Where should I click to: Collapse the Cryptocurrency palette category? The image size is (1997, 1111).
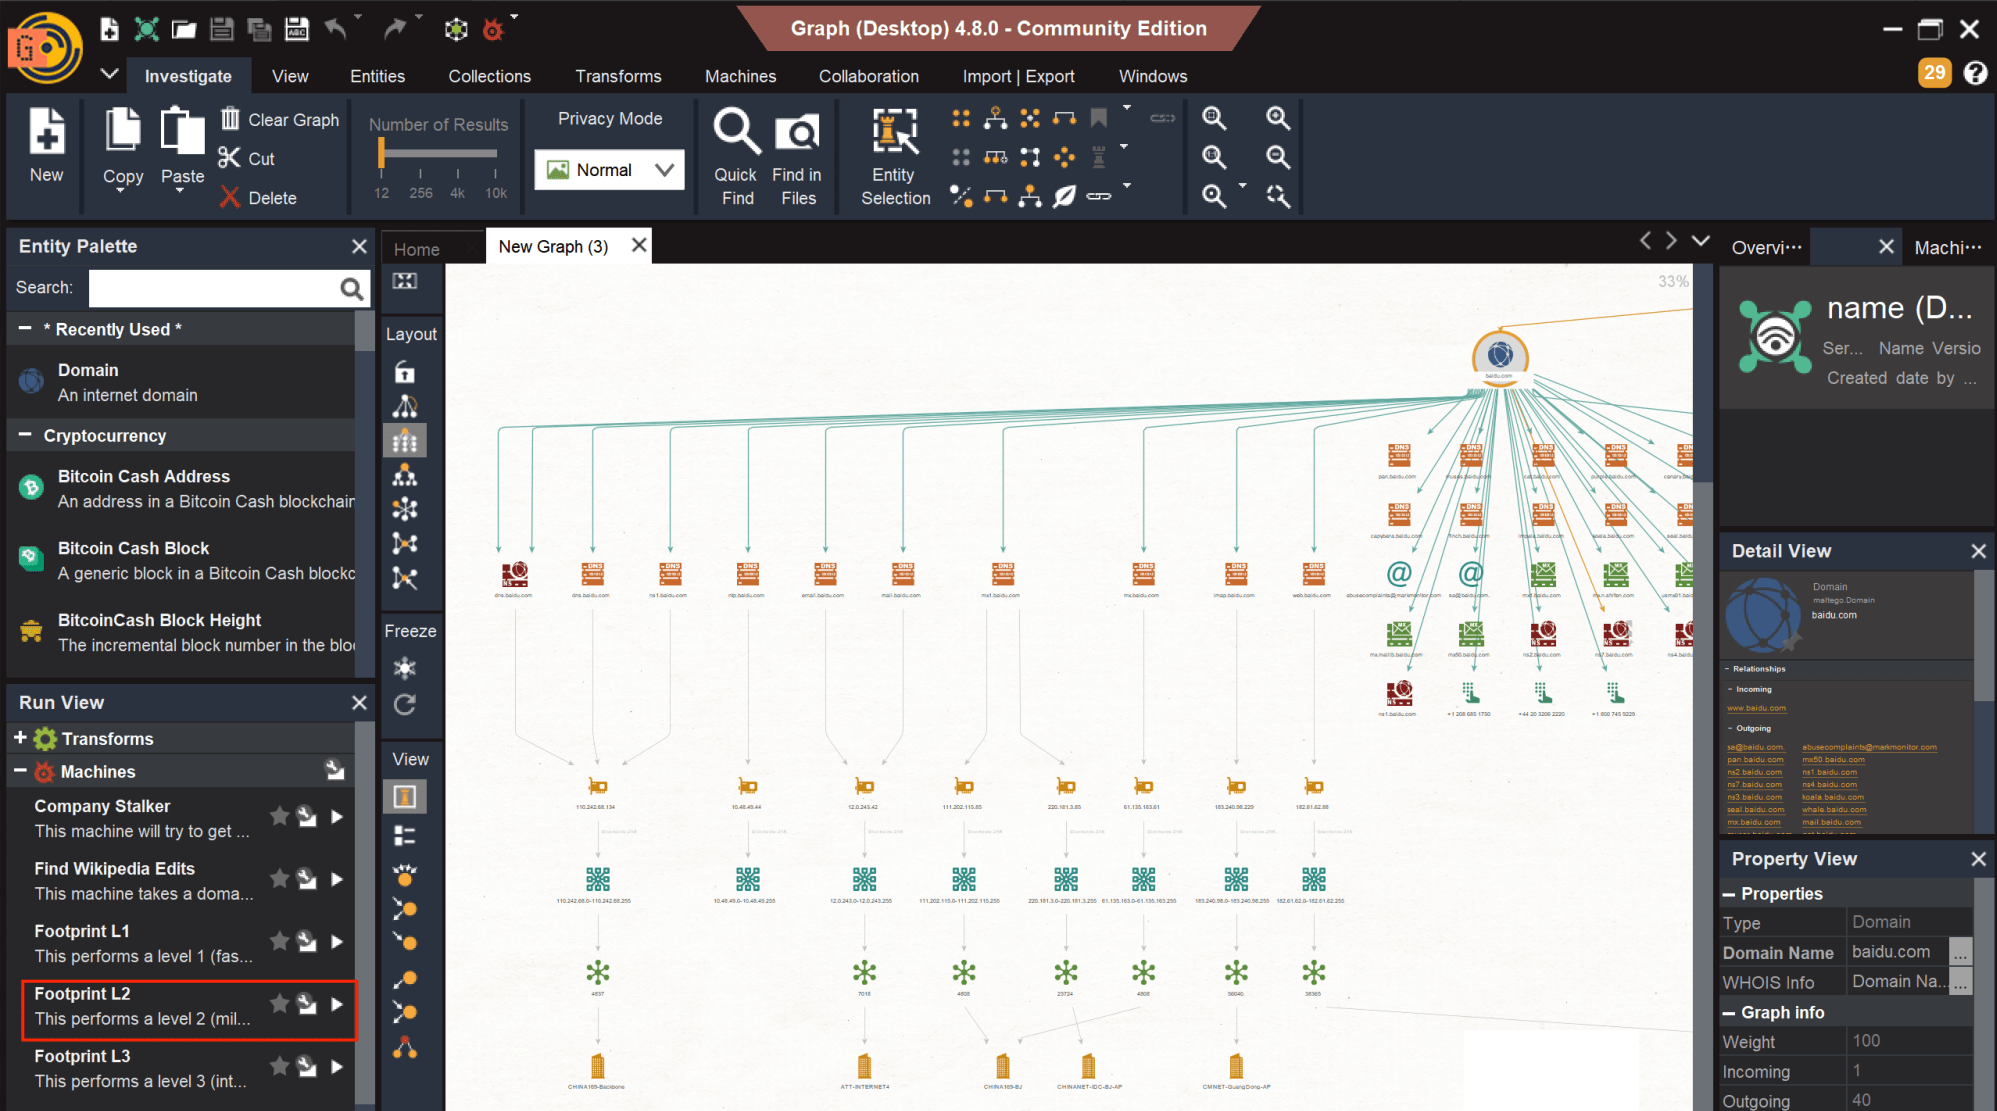(x=24, y=435)
